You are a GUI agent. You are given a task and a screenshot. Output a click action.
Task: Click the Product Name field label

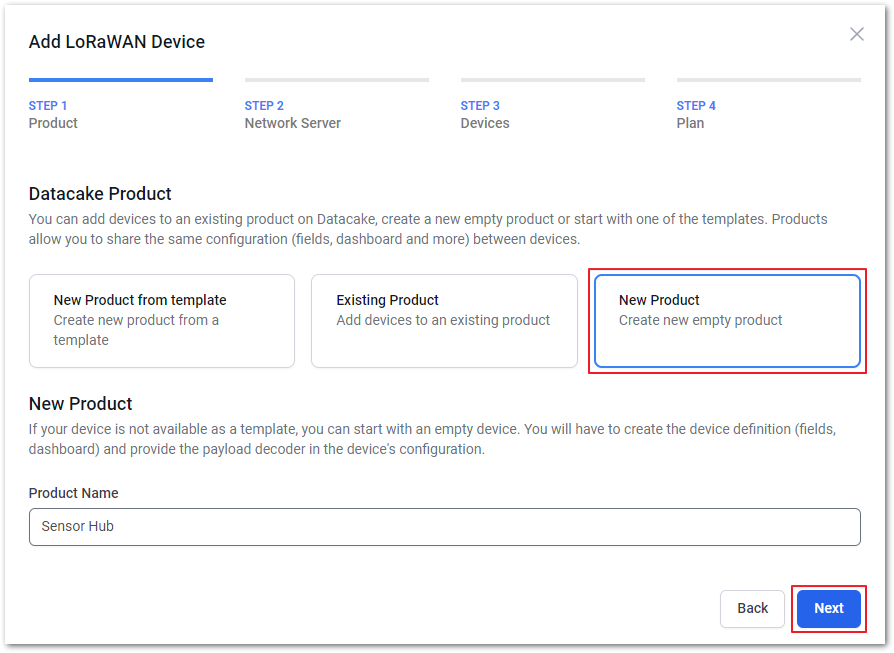pyautogui.click(x=74, y=493)
